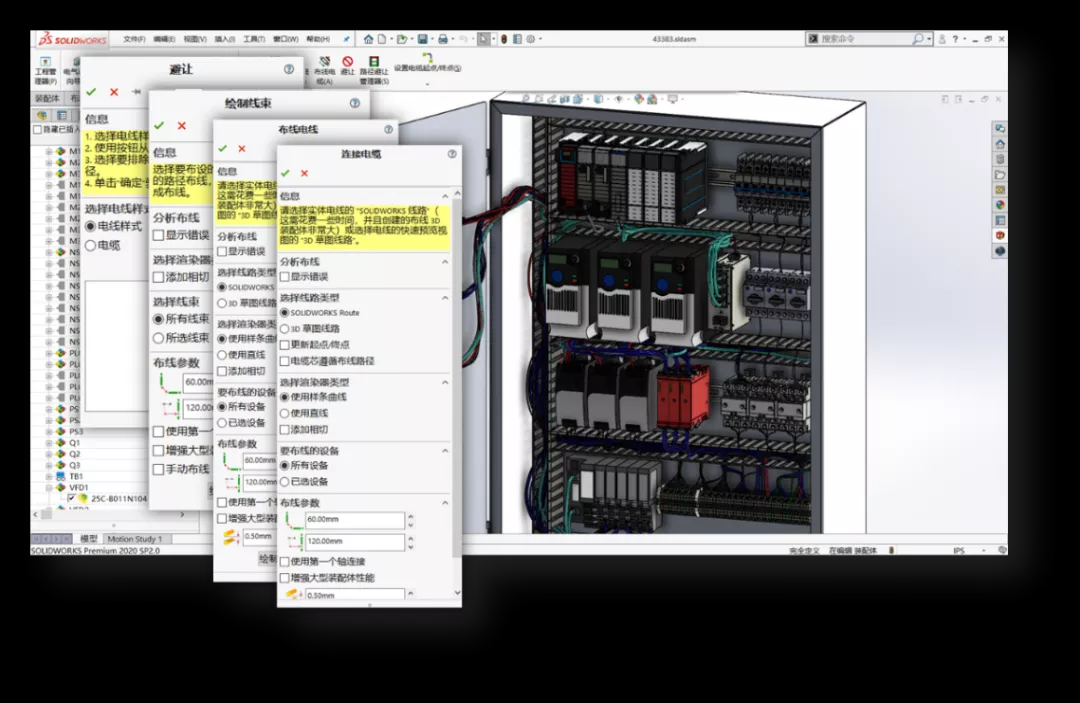This screenshot has height=703, width=1080.
Task: Select the 3D 草图线路 radio in 连接电缆 panel
Action: point(285,328)
